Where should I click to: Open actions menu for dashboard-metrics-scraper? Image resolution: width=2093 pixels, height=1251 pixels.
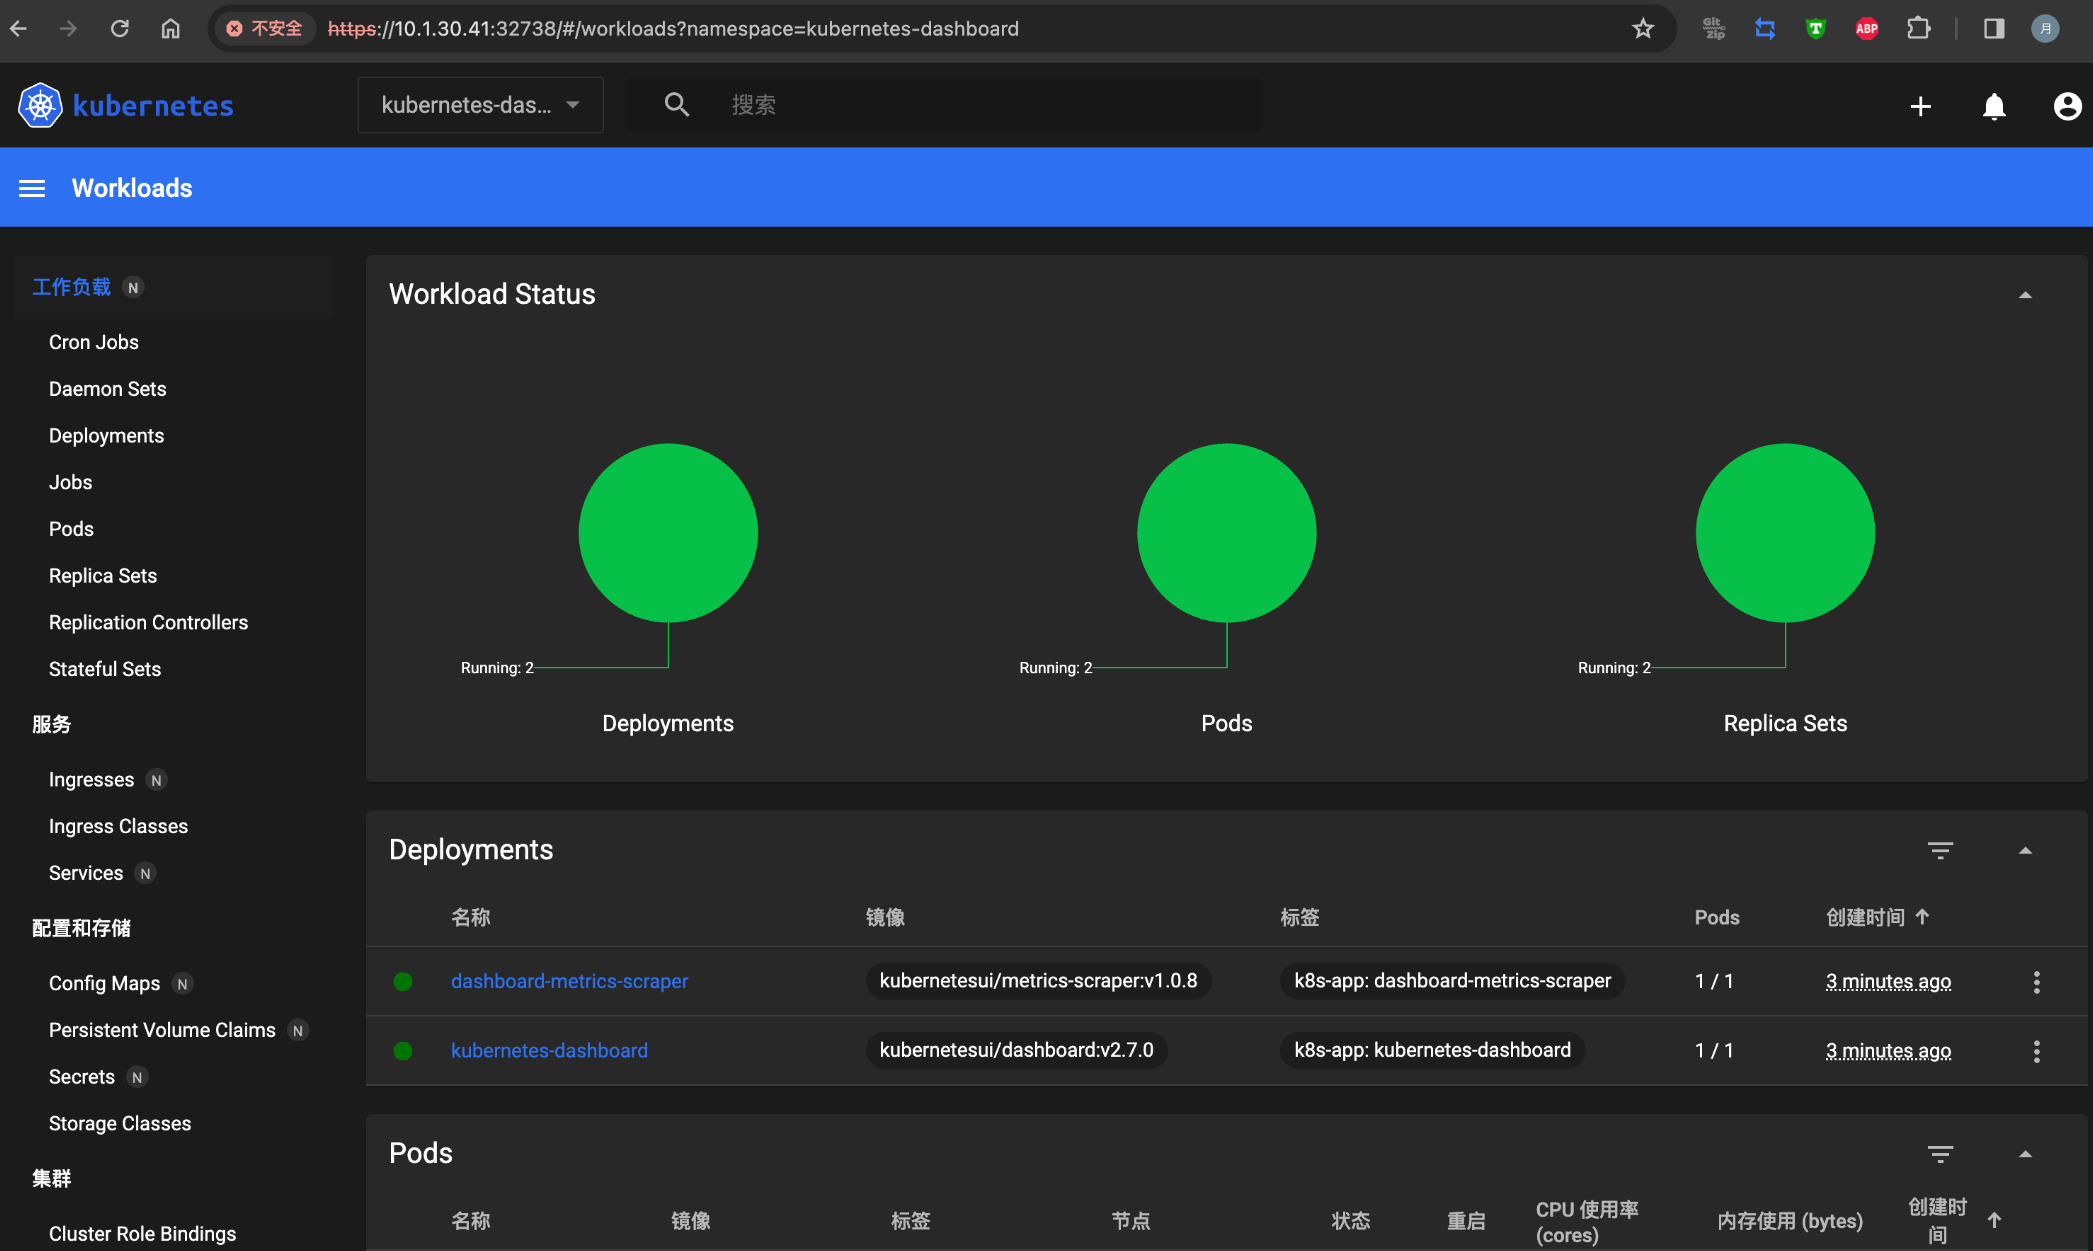[x=2036, y=982]
